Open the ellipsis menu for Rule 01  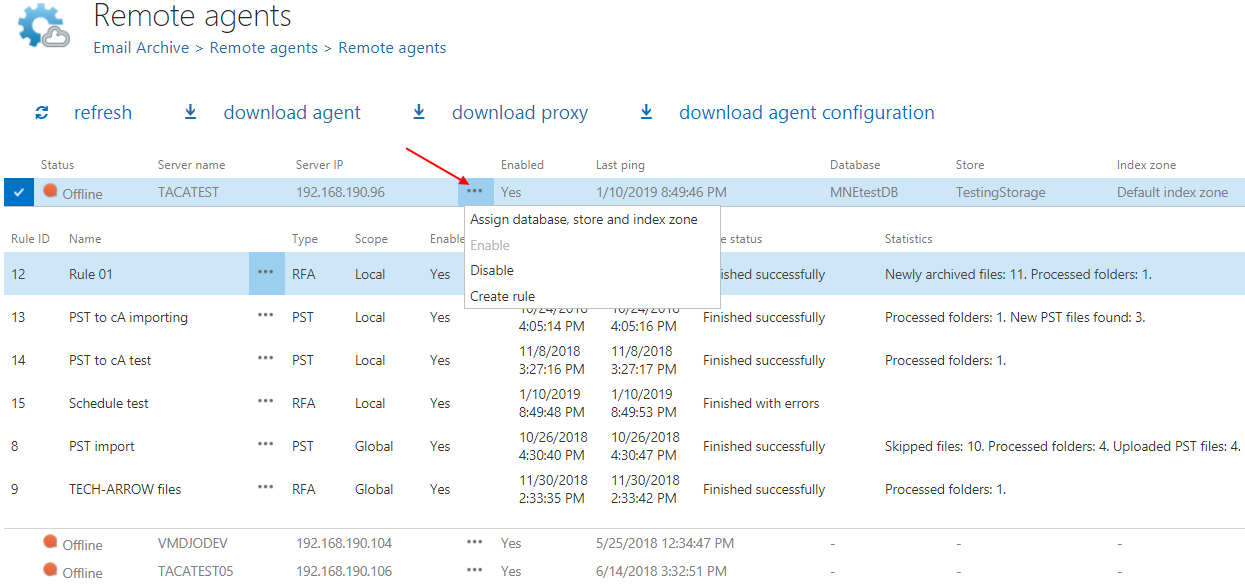tap(265, 273)
